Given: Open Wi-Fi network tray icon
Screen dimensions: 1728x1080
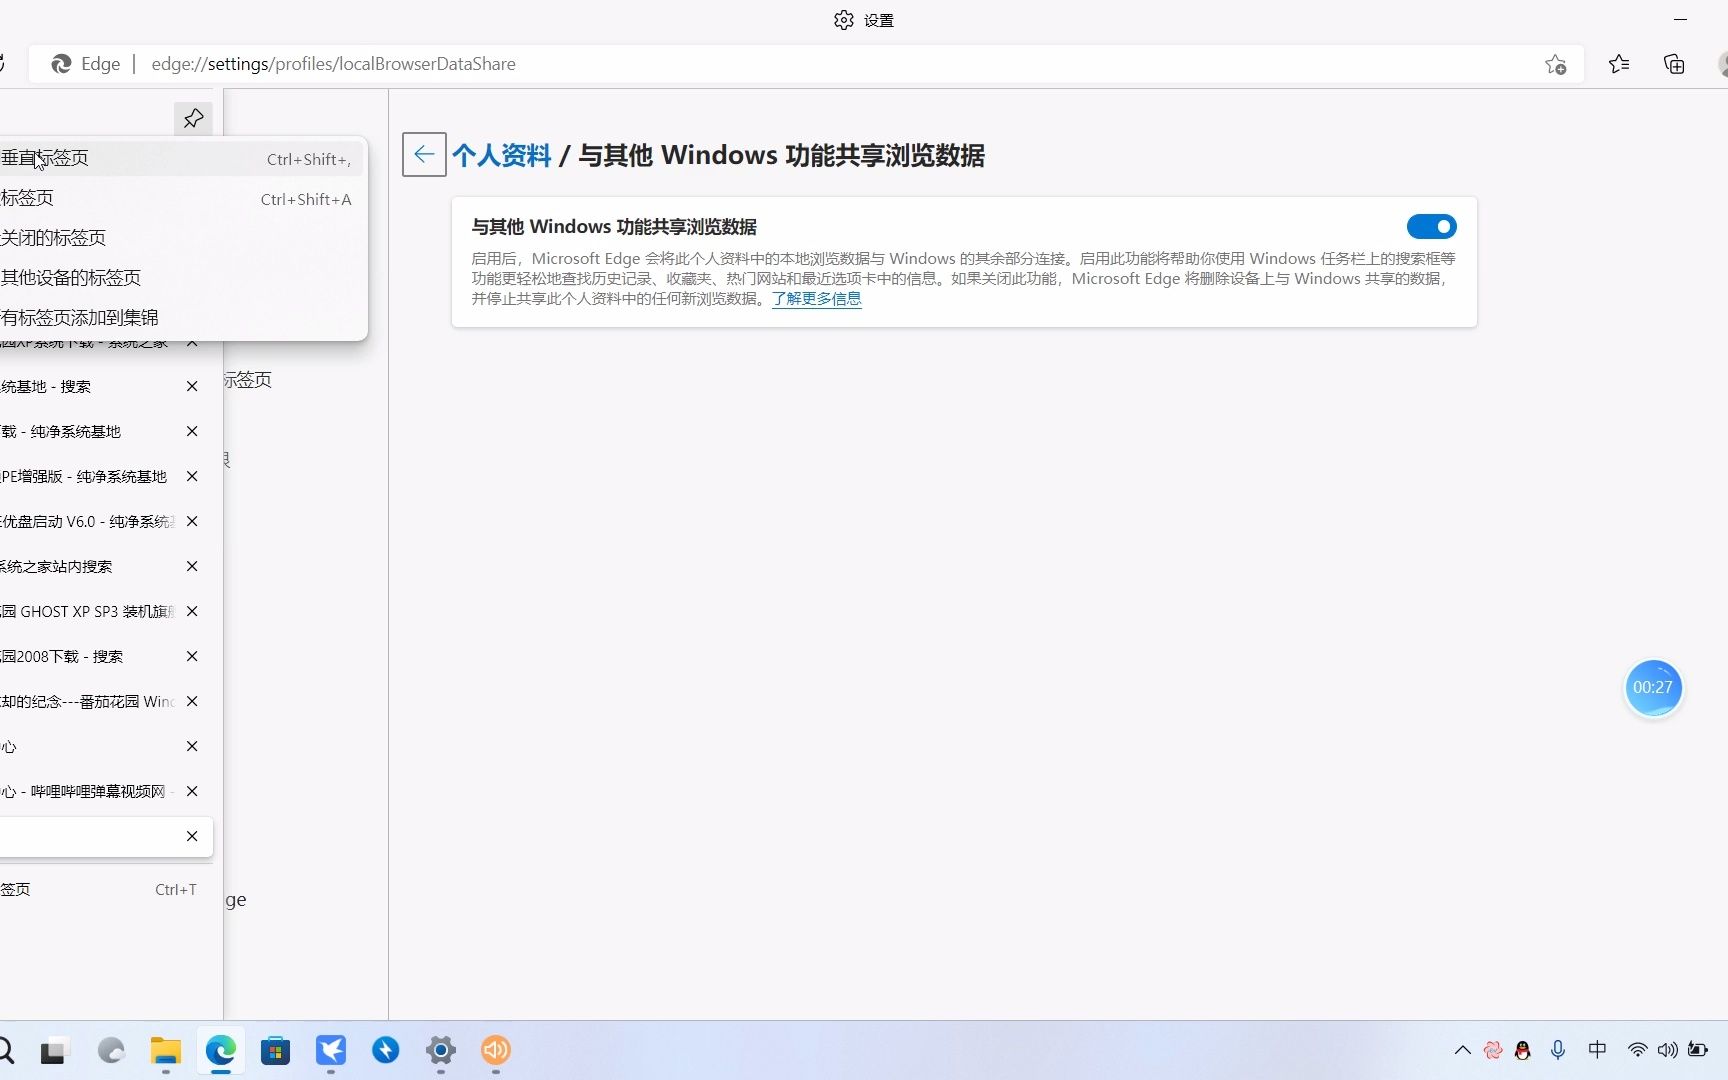Looking at the screenshot, I should point(1637,1050).
